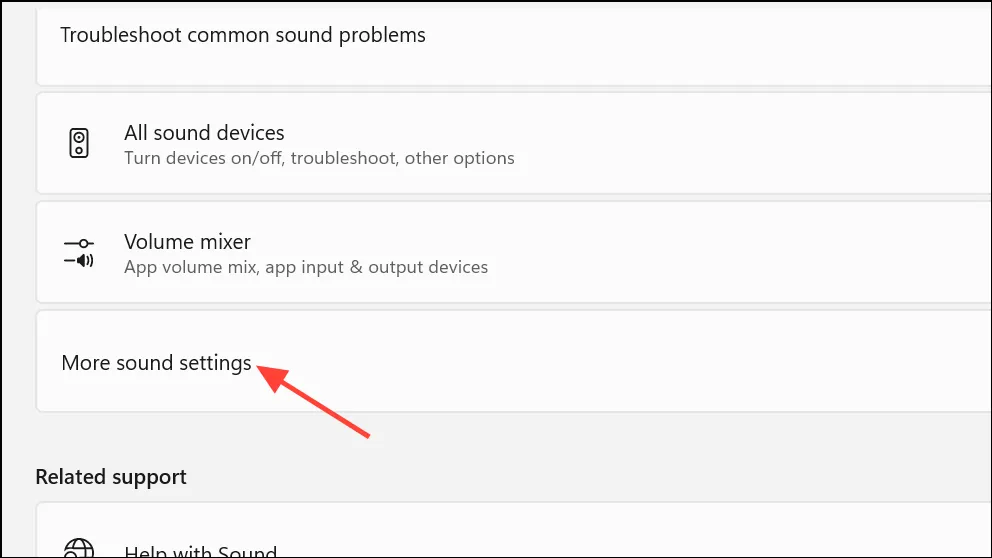Click the 'App volume mix, app input' description
Image resolution: width=992 pixels, height=558 pixels.
[306, 267]
